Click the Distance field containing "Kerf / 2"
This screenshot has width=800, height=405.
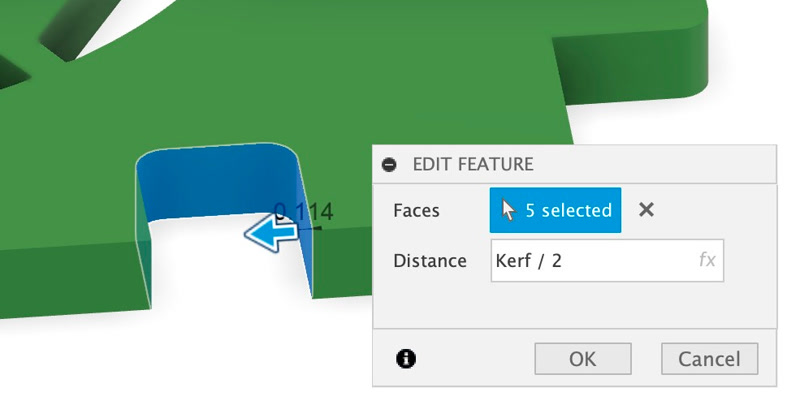point(607,260)
